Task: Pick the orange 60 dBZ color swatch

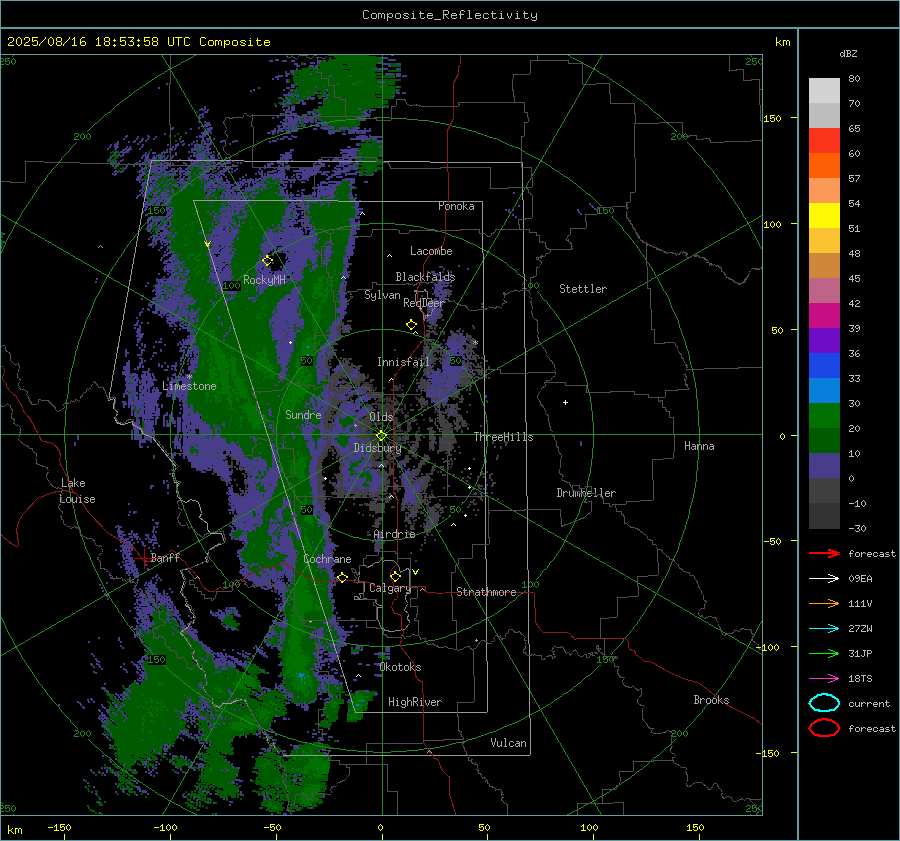Action: pos(824,166)
